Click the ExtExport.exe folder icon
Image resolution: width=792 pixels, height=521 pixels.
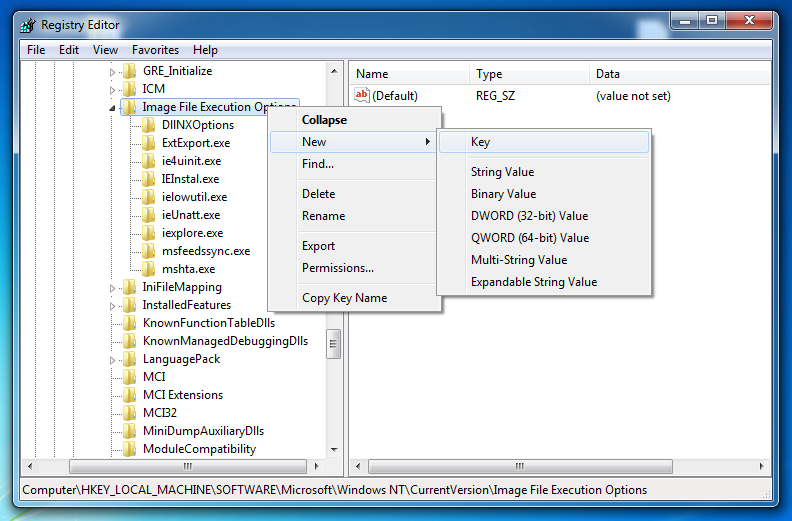point(148,143)
